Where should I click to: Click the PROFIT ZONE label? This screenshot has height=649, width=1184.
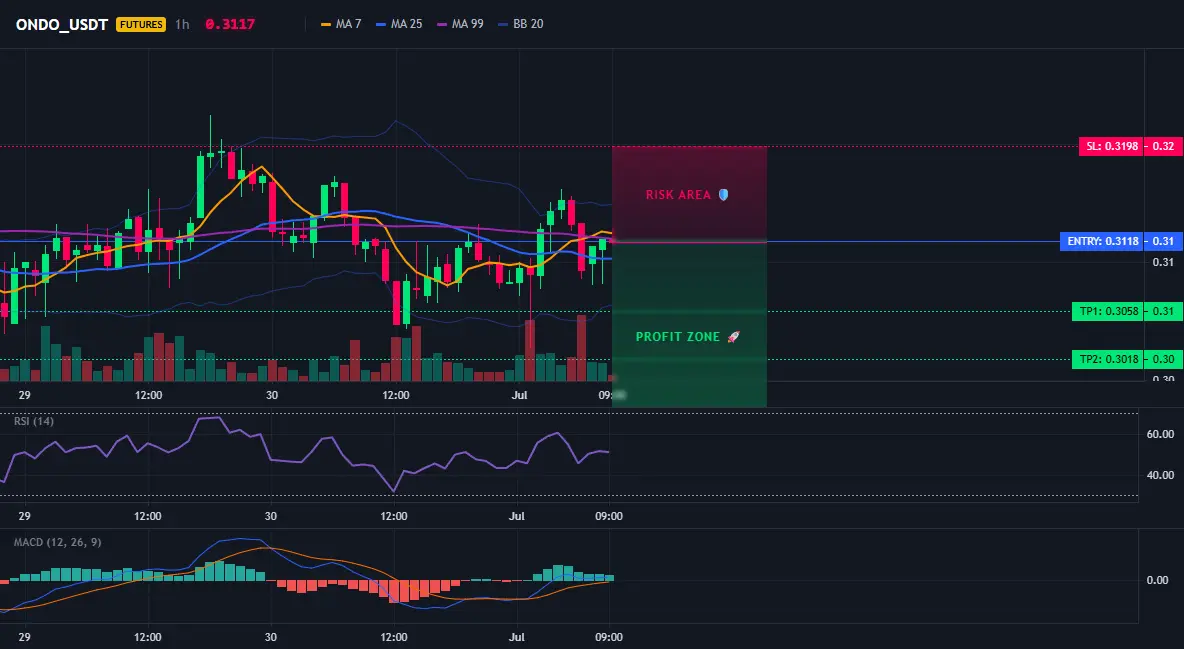pyautogui.click(x=678, y=337)
